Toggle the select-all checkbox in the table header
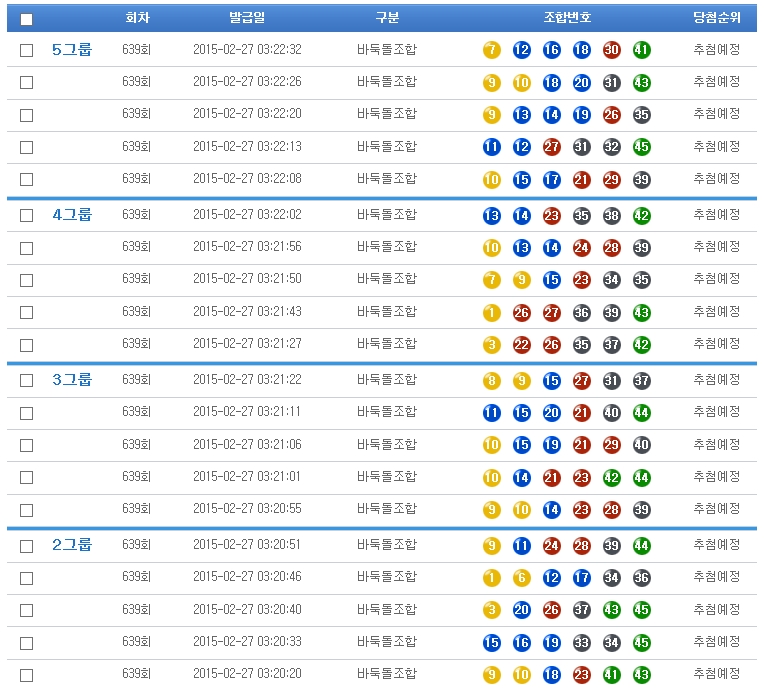This screenshot has height=688, width=764. [26, 19]
